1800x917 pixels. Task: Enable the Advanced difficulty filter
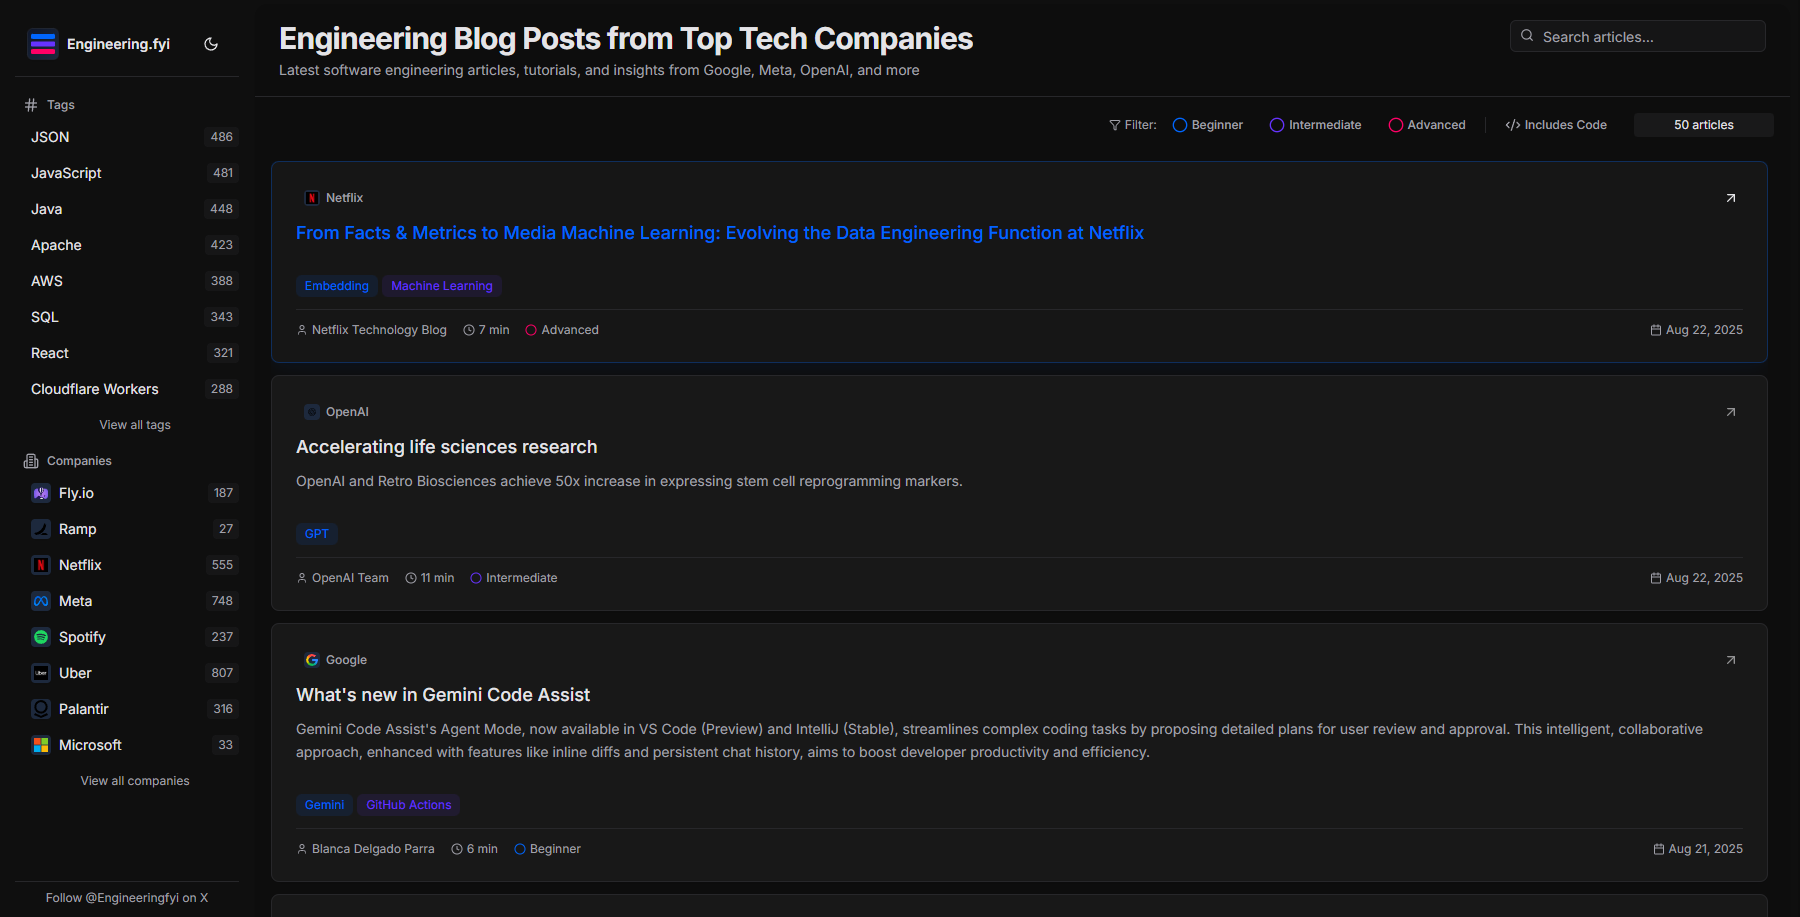[1427, 125]
